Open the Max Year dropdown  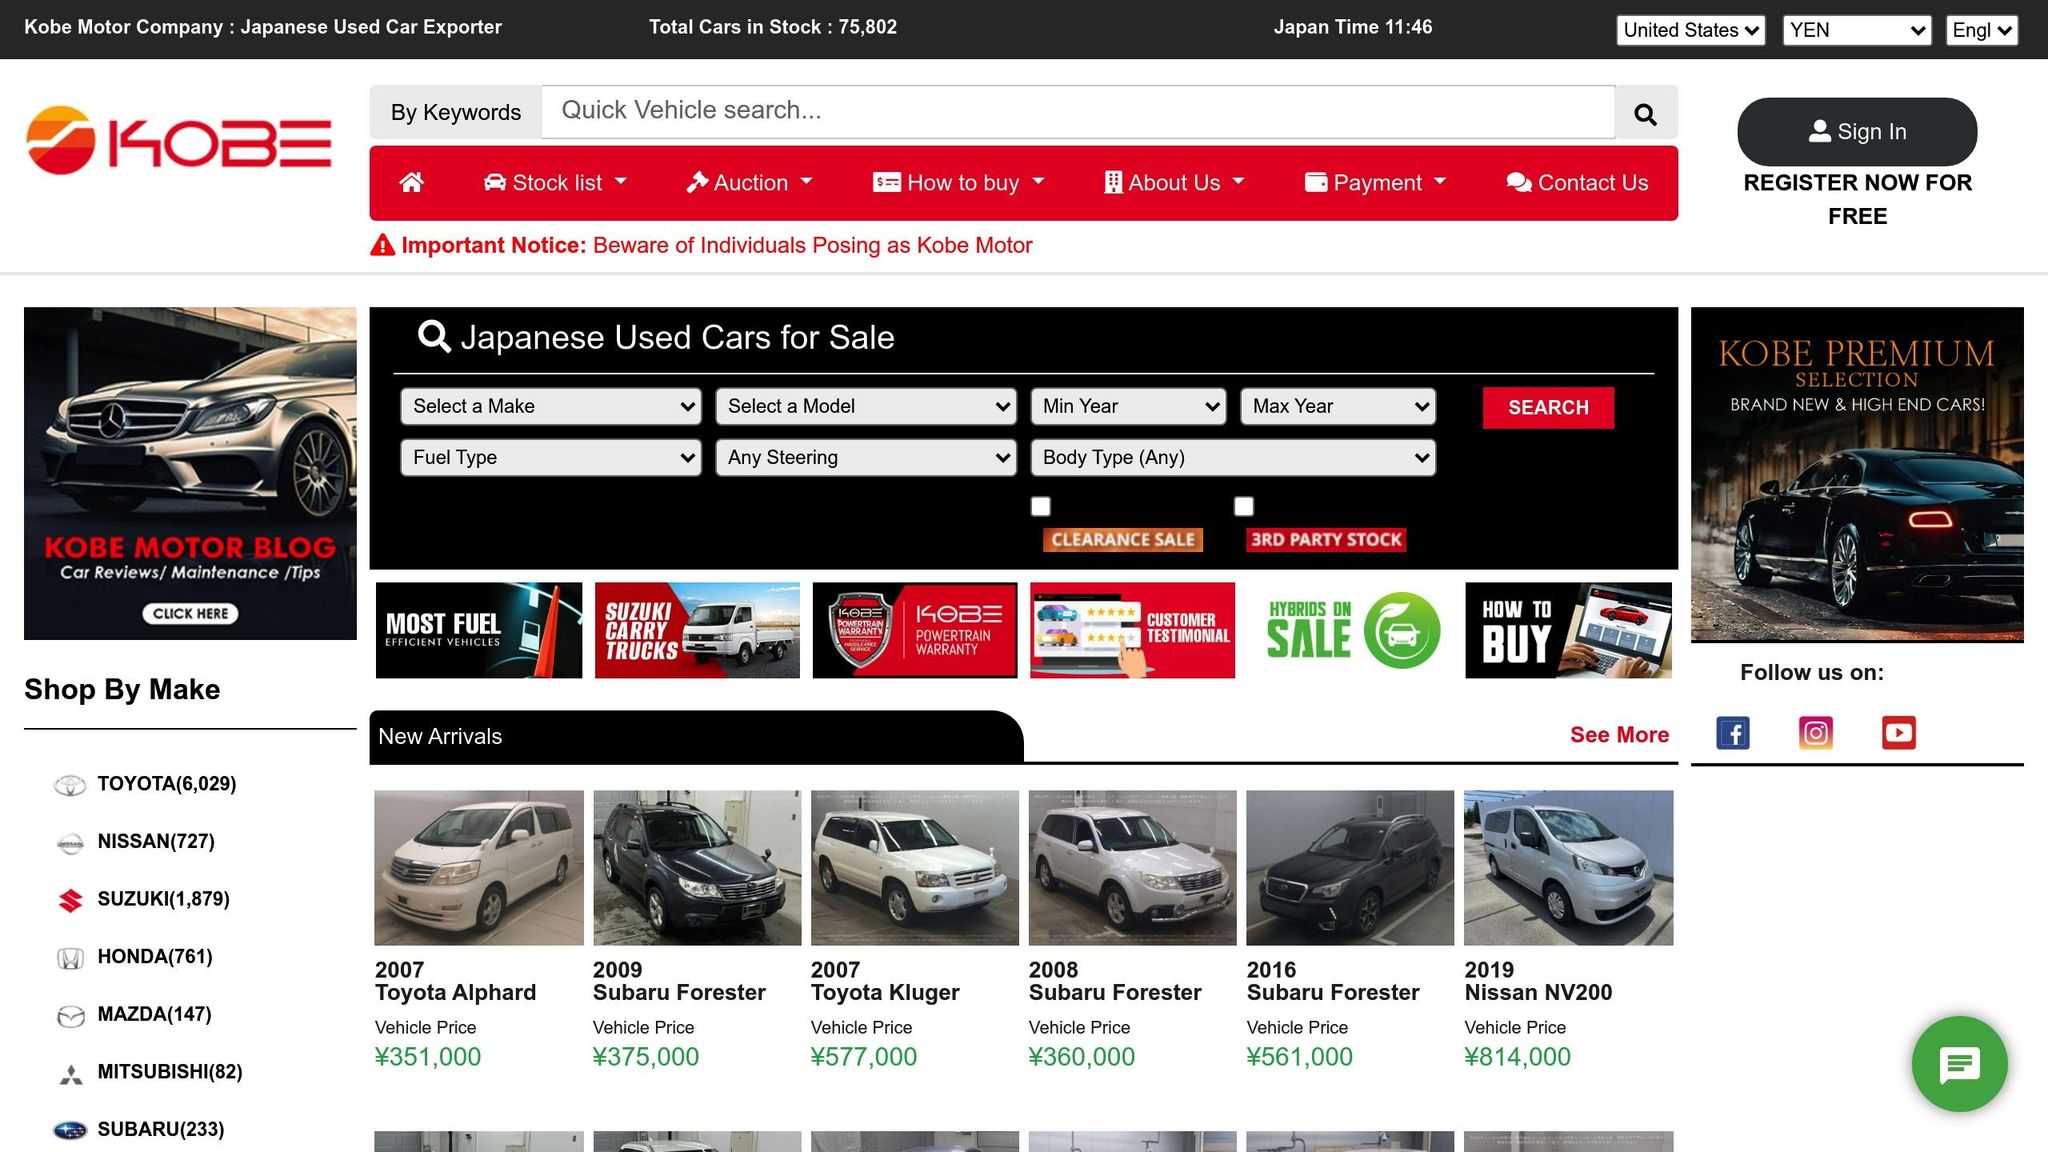[1338, 406]
